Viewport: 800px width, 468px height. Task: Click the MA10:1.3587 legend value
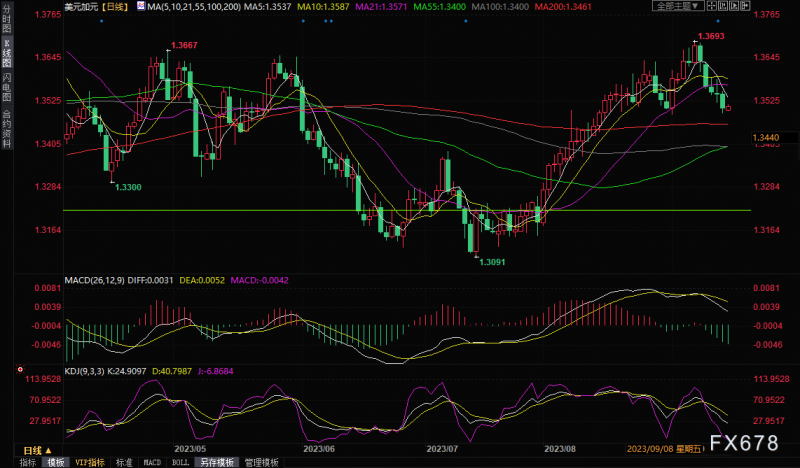tap(323, 7)
